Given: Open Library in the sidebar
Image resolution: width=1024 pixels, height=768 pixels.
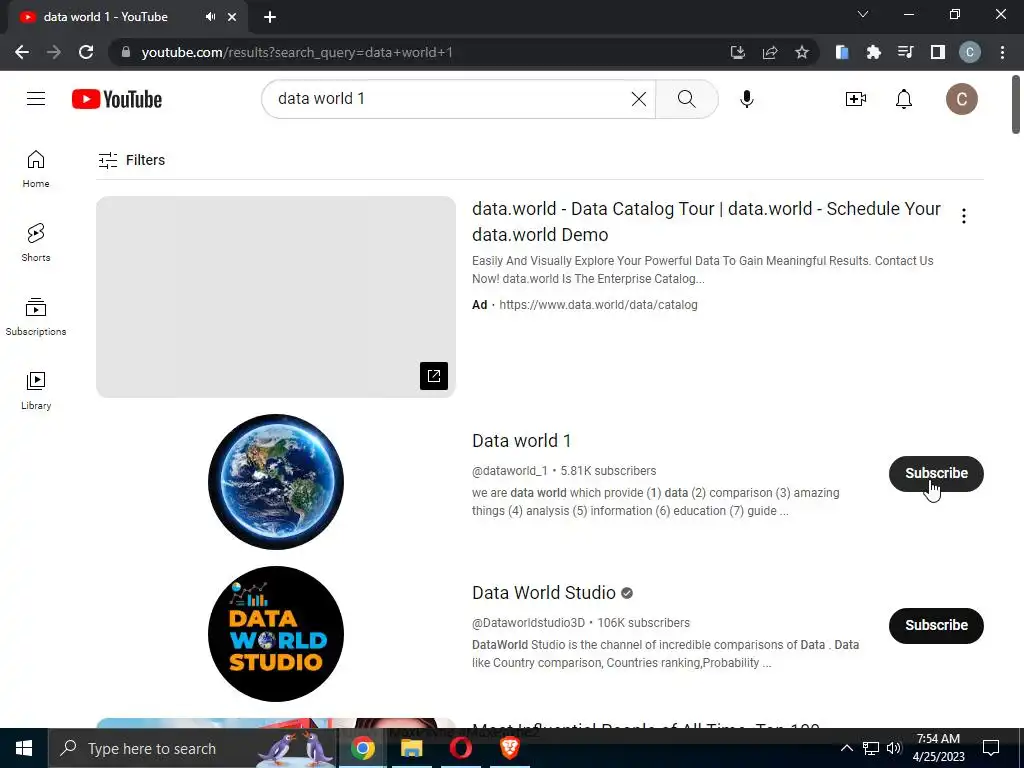Looking at the screenshot, I should pyautogui.click(x=36, y=391).
